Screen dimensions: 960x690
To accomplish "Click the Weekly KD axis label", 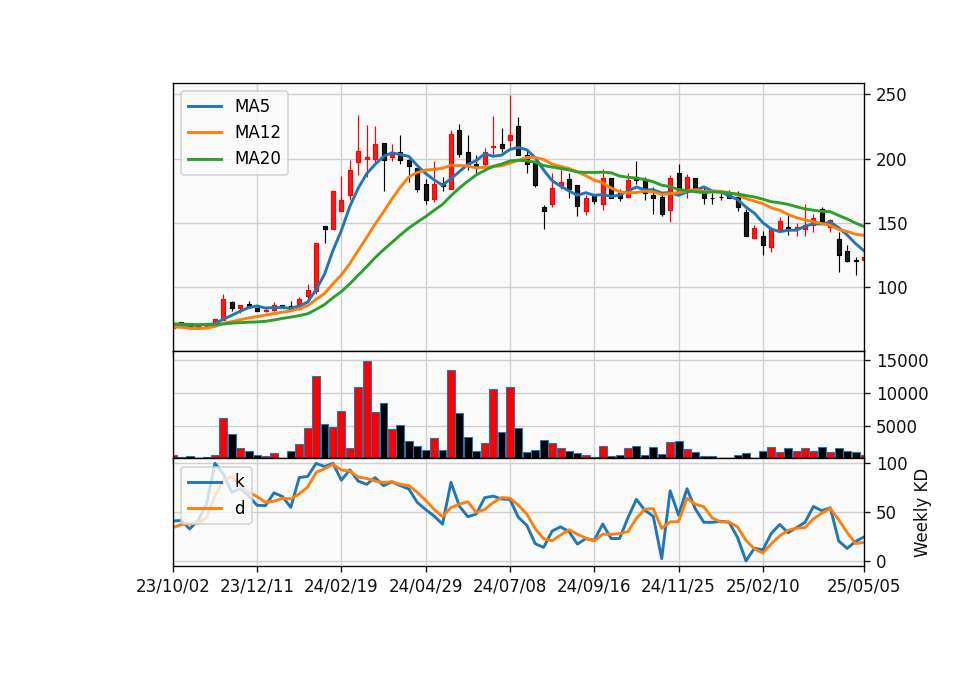I will click(920, 513).
